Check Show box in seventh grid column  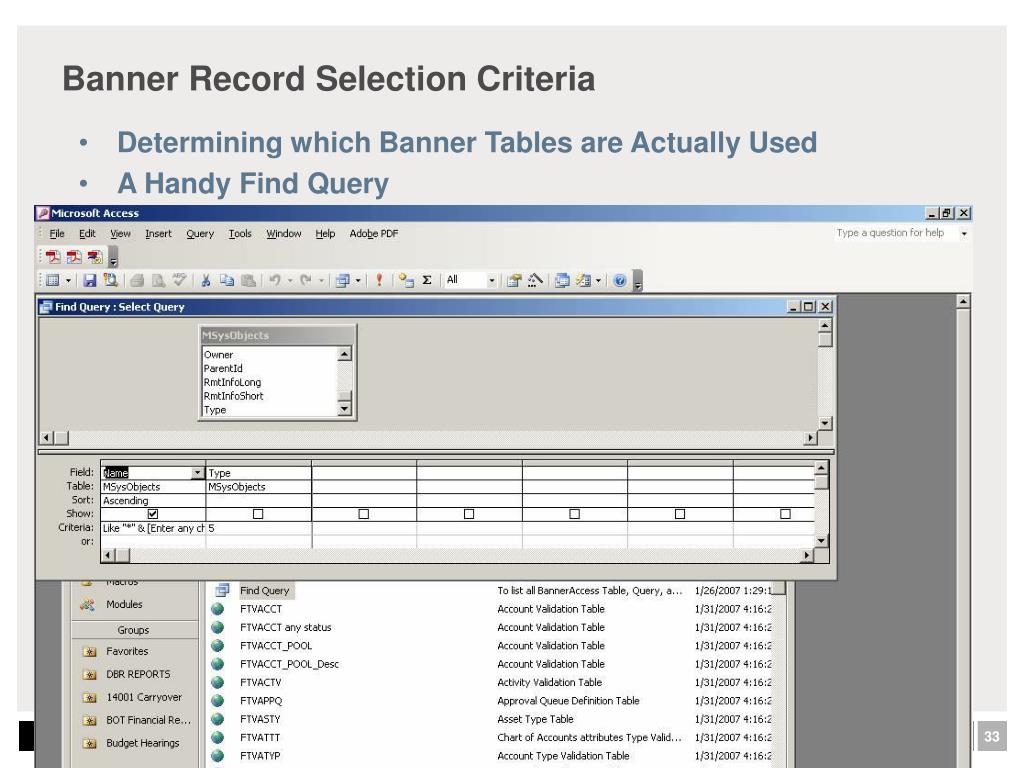(x=786, y=514)
